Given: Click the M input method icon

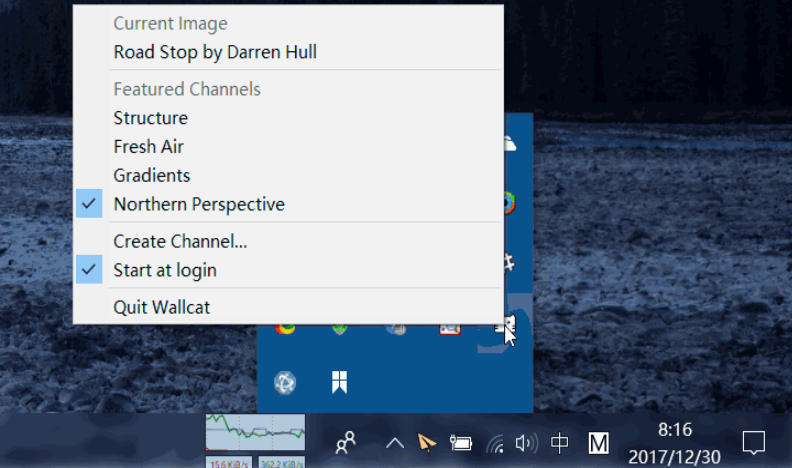Looking at the screenshot, I should [x=599, y=442].
